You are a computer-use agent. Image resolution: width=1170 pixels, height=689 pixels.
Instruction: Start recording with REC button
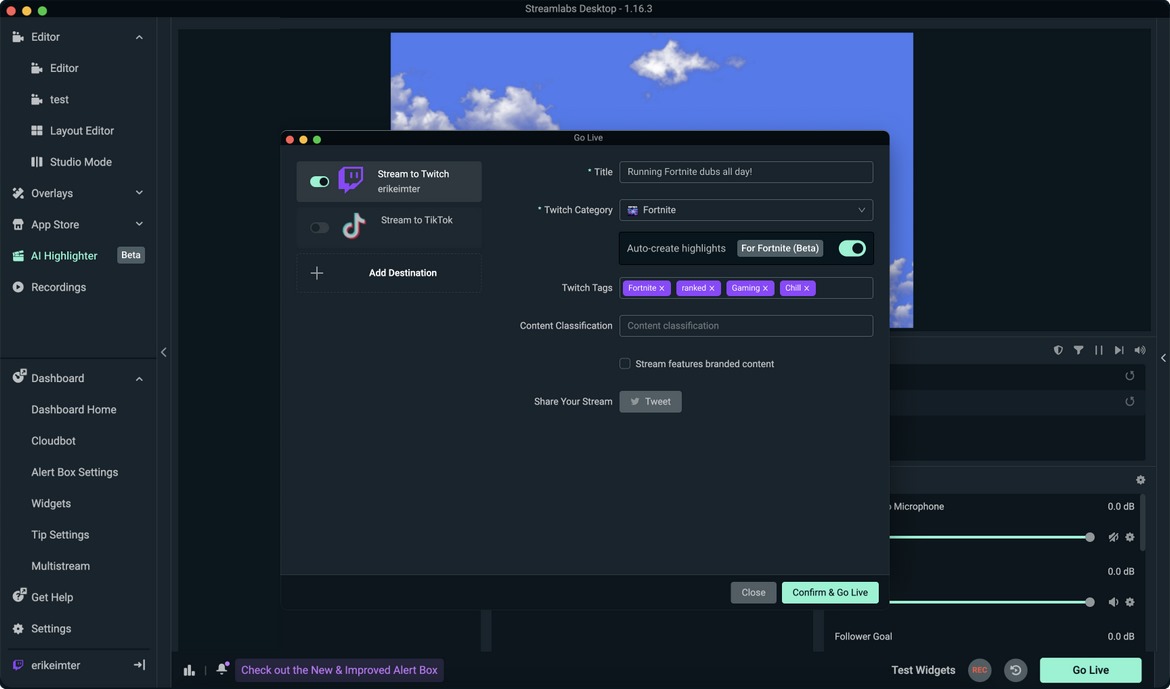(980, 670)
